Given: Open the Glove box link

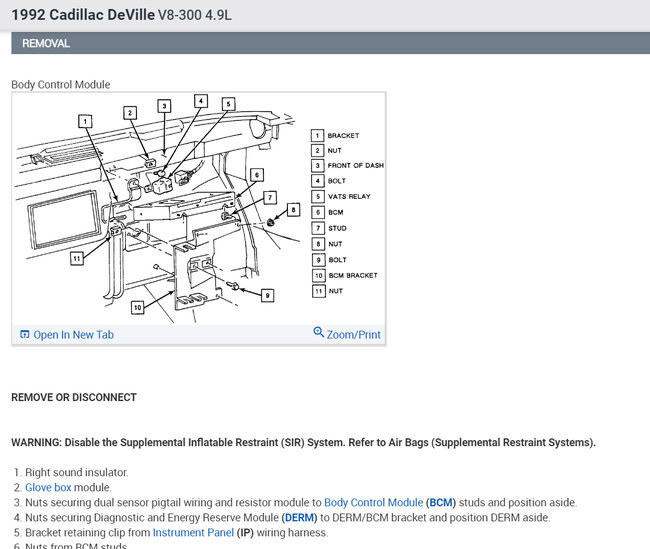Looking at the screenshot, I should point(48,487).
